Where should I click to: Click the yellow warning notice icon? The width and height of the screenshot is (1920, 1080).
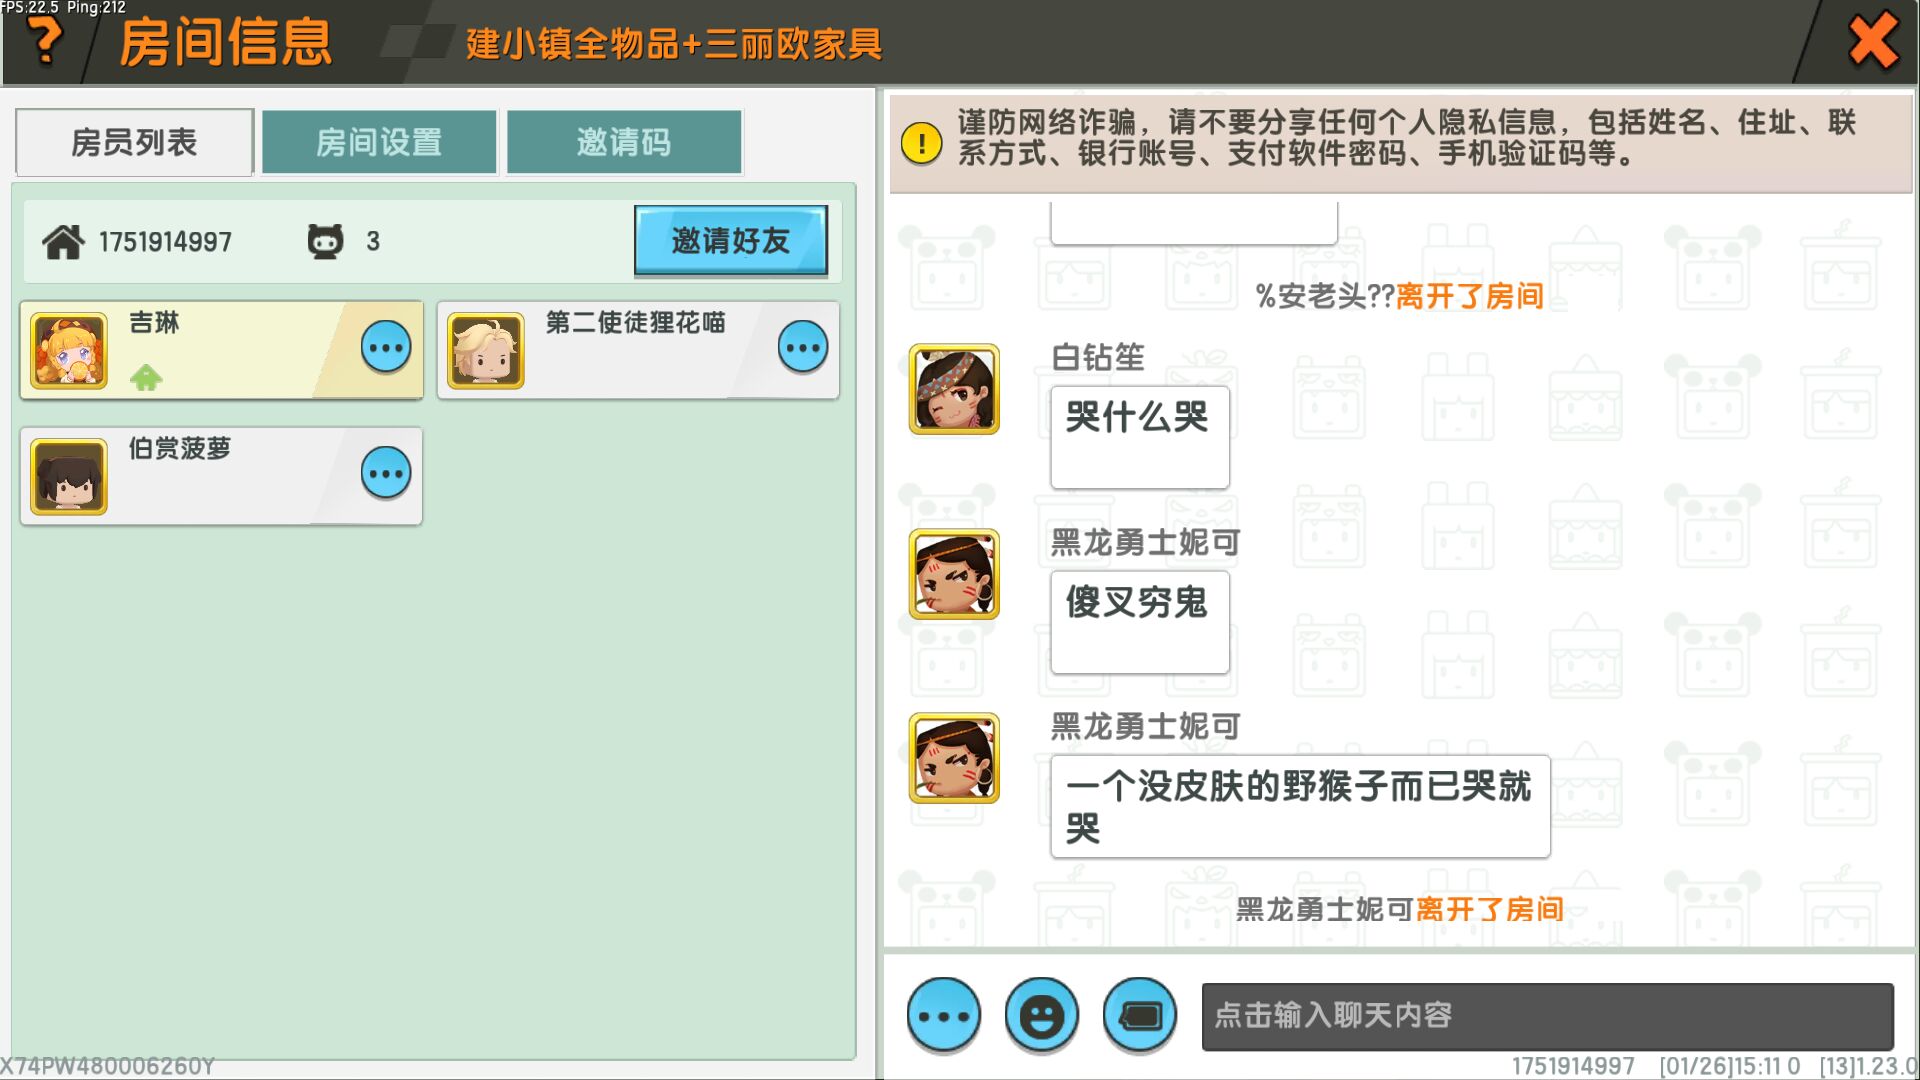(x=921, y=143)
